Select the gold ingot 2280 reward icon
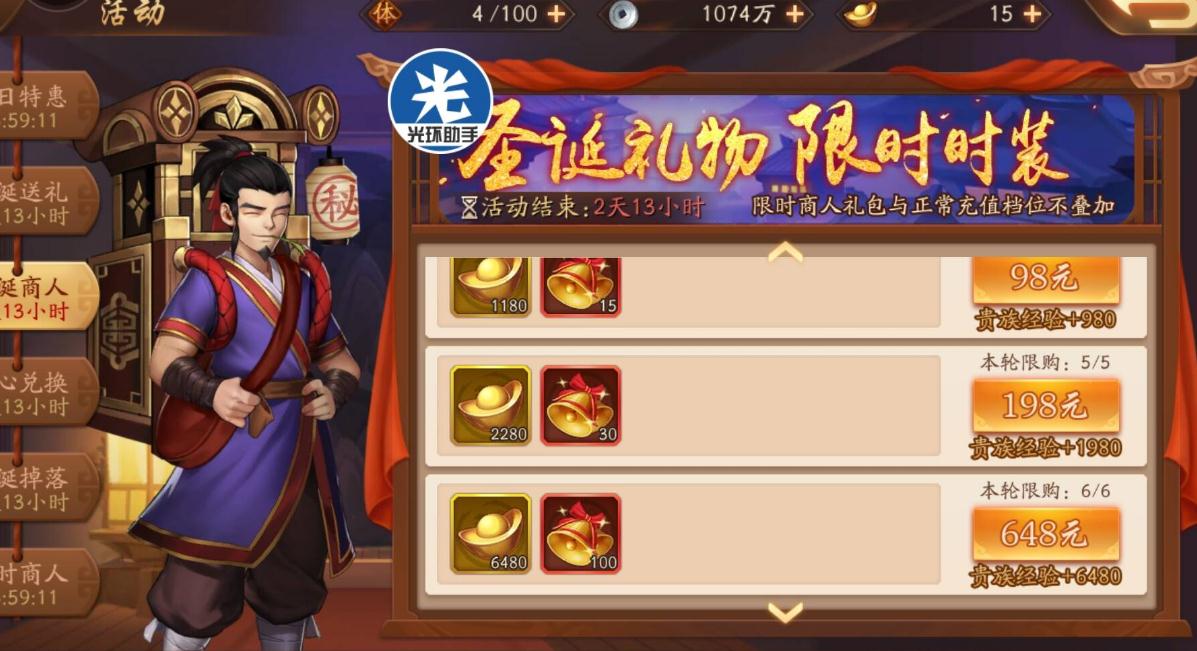Viewport: 1197px width, 651px height. point(490,405)
